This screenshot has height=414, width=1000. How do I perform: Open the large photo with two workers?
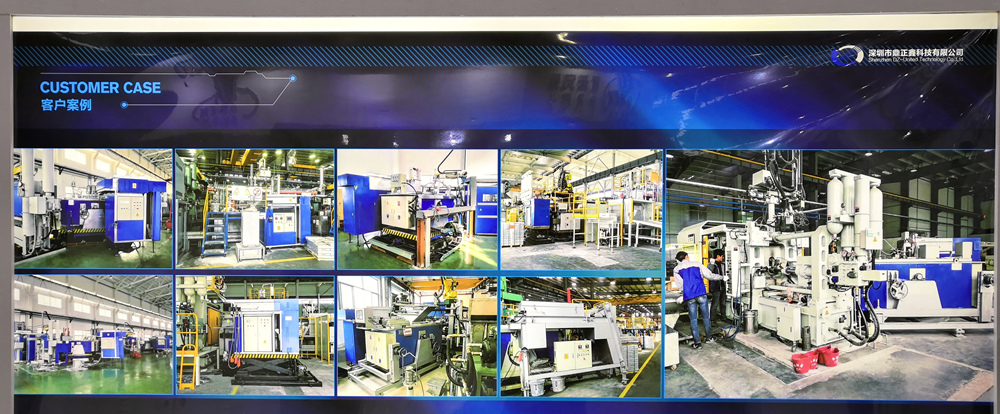tap(829, 274)
